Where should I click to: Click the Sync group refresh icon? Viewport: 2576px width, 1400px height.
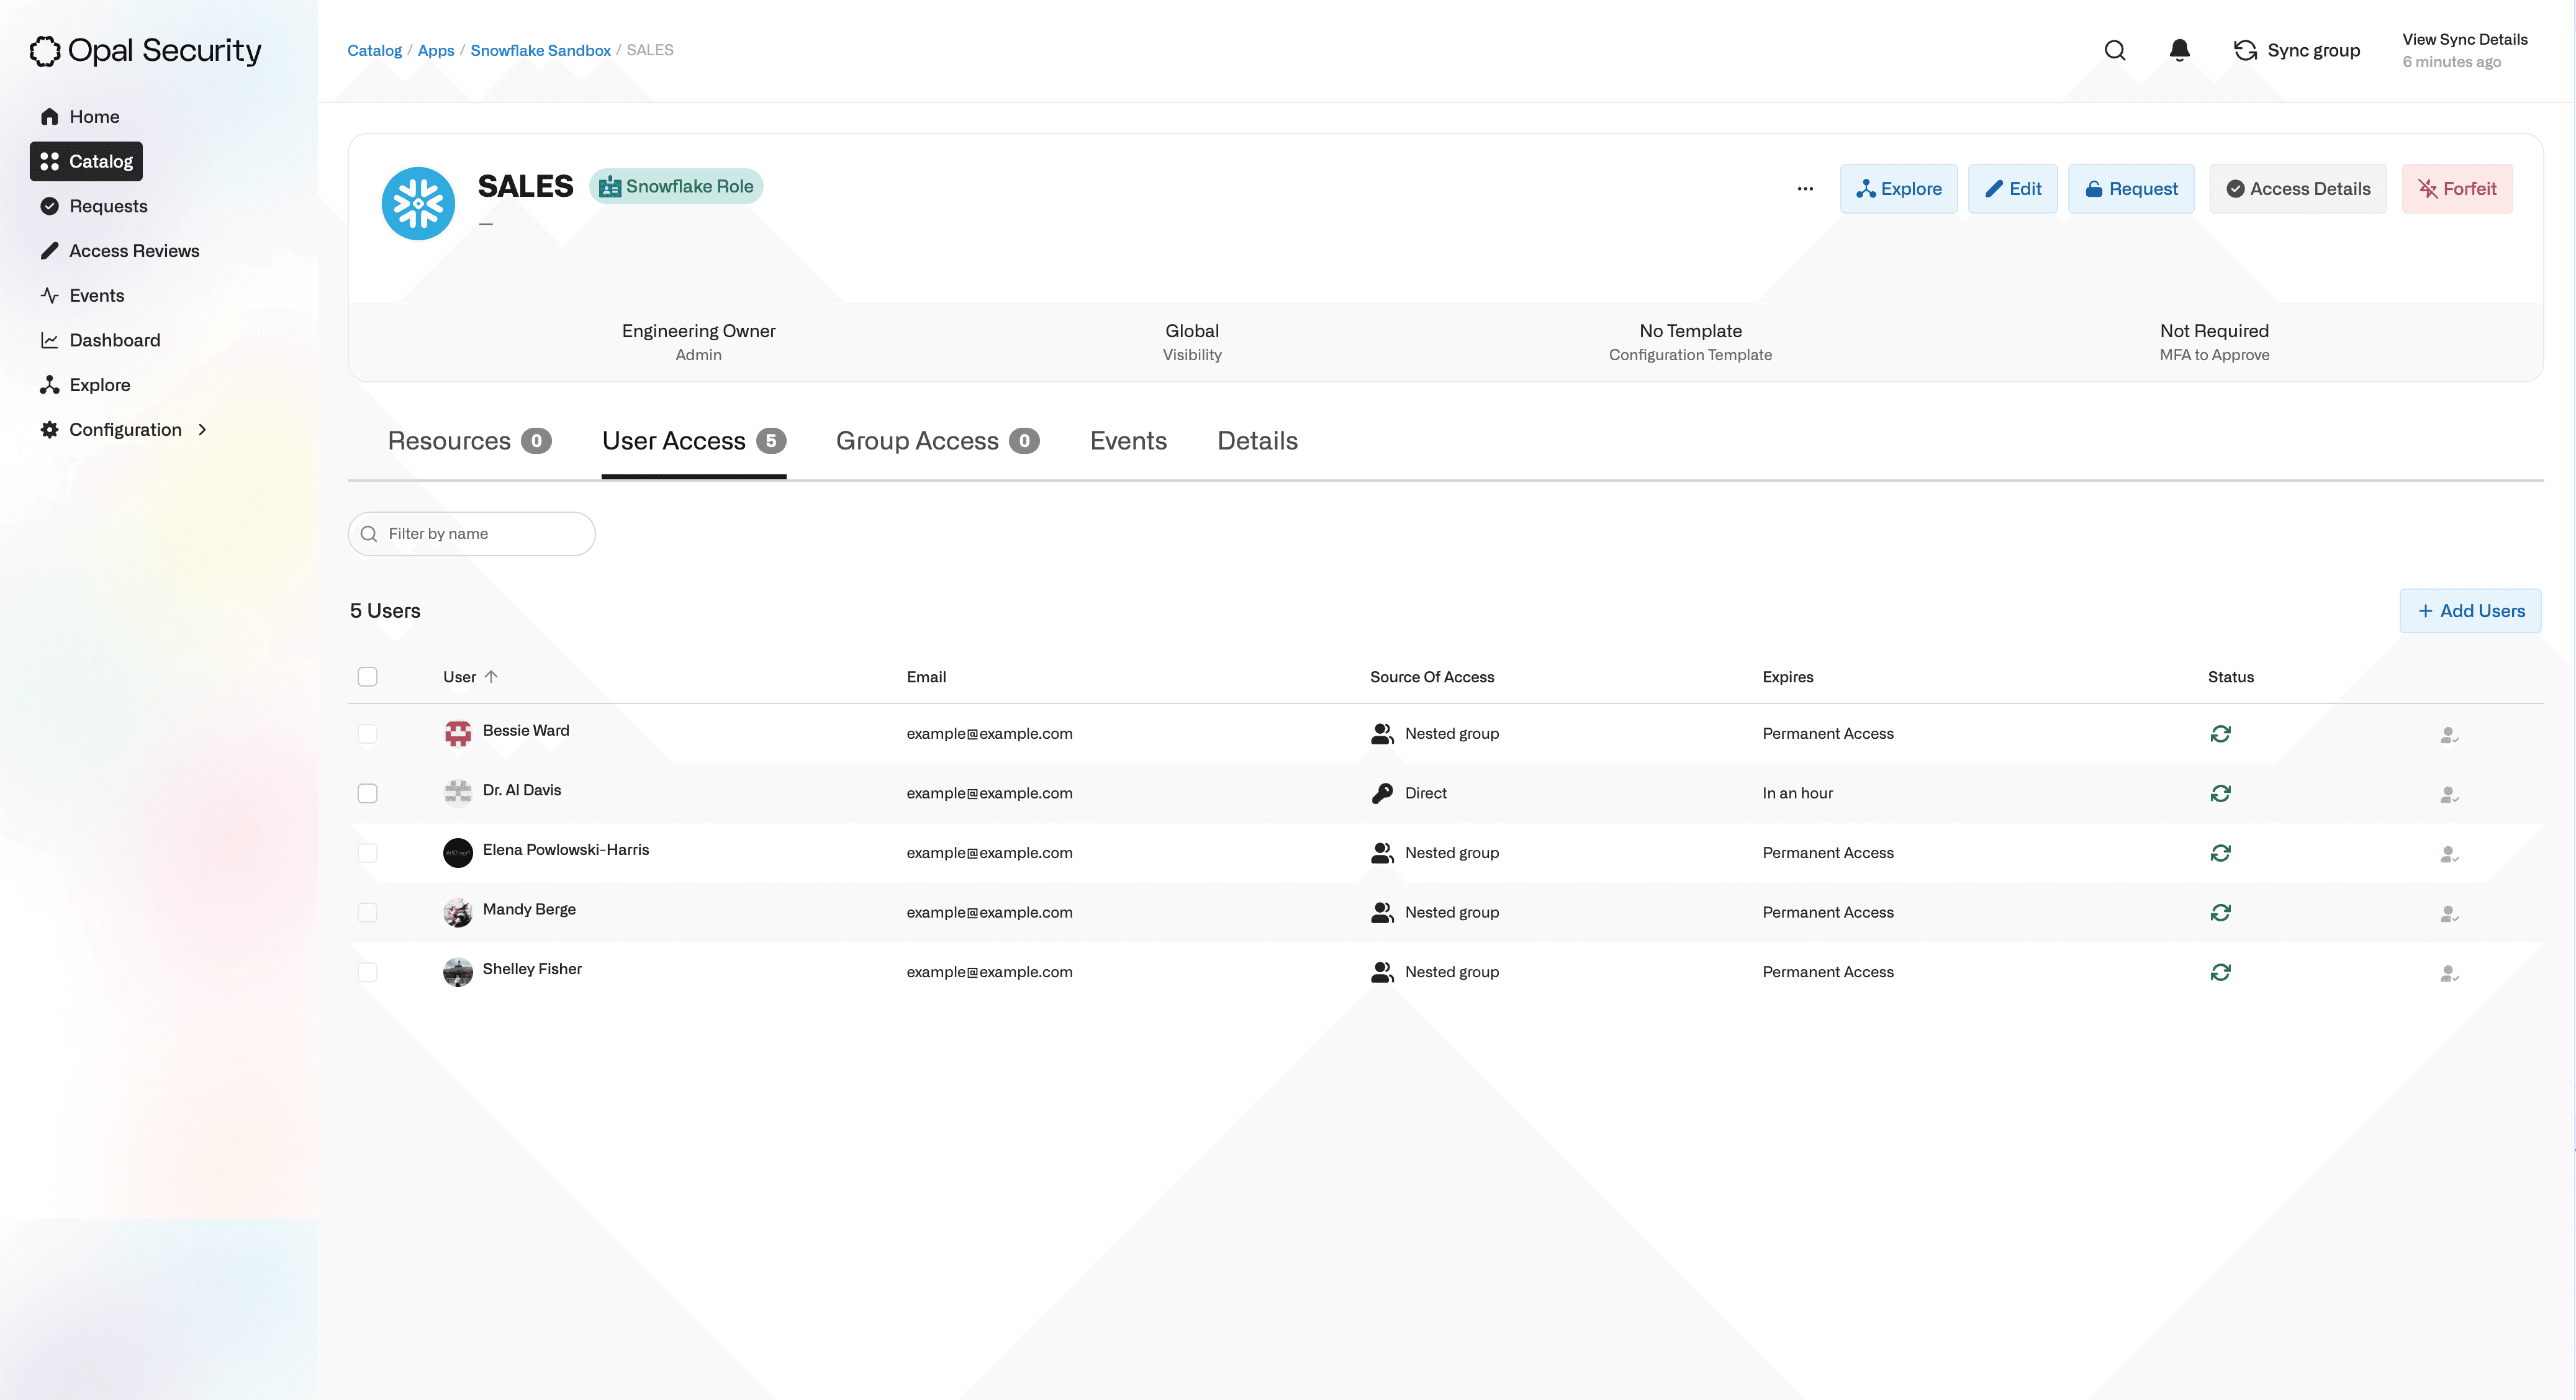click(x=2245, y=50)
